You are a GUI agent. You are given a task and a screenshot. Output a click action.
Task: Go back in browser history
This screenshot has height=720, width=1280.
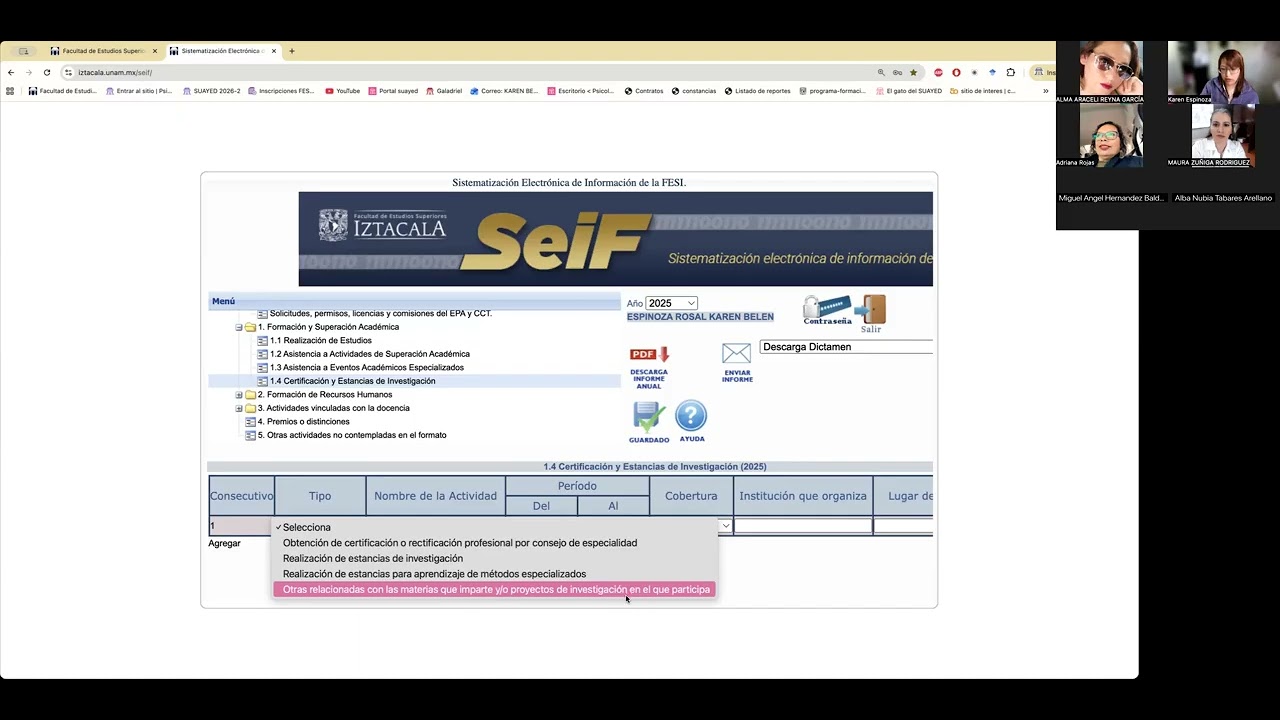coord(11,72)
